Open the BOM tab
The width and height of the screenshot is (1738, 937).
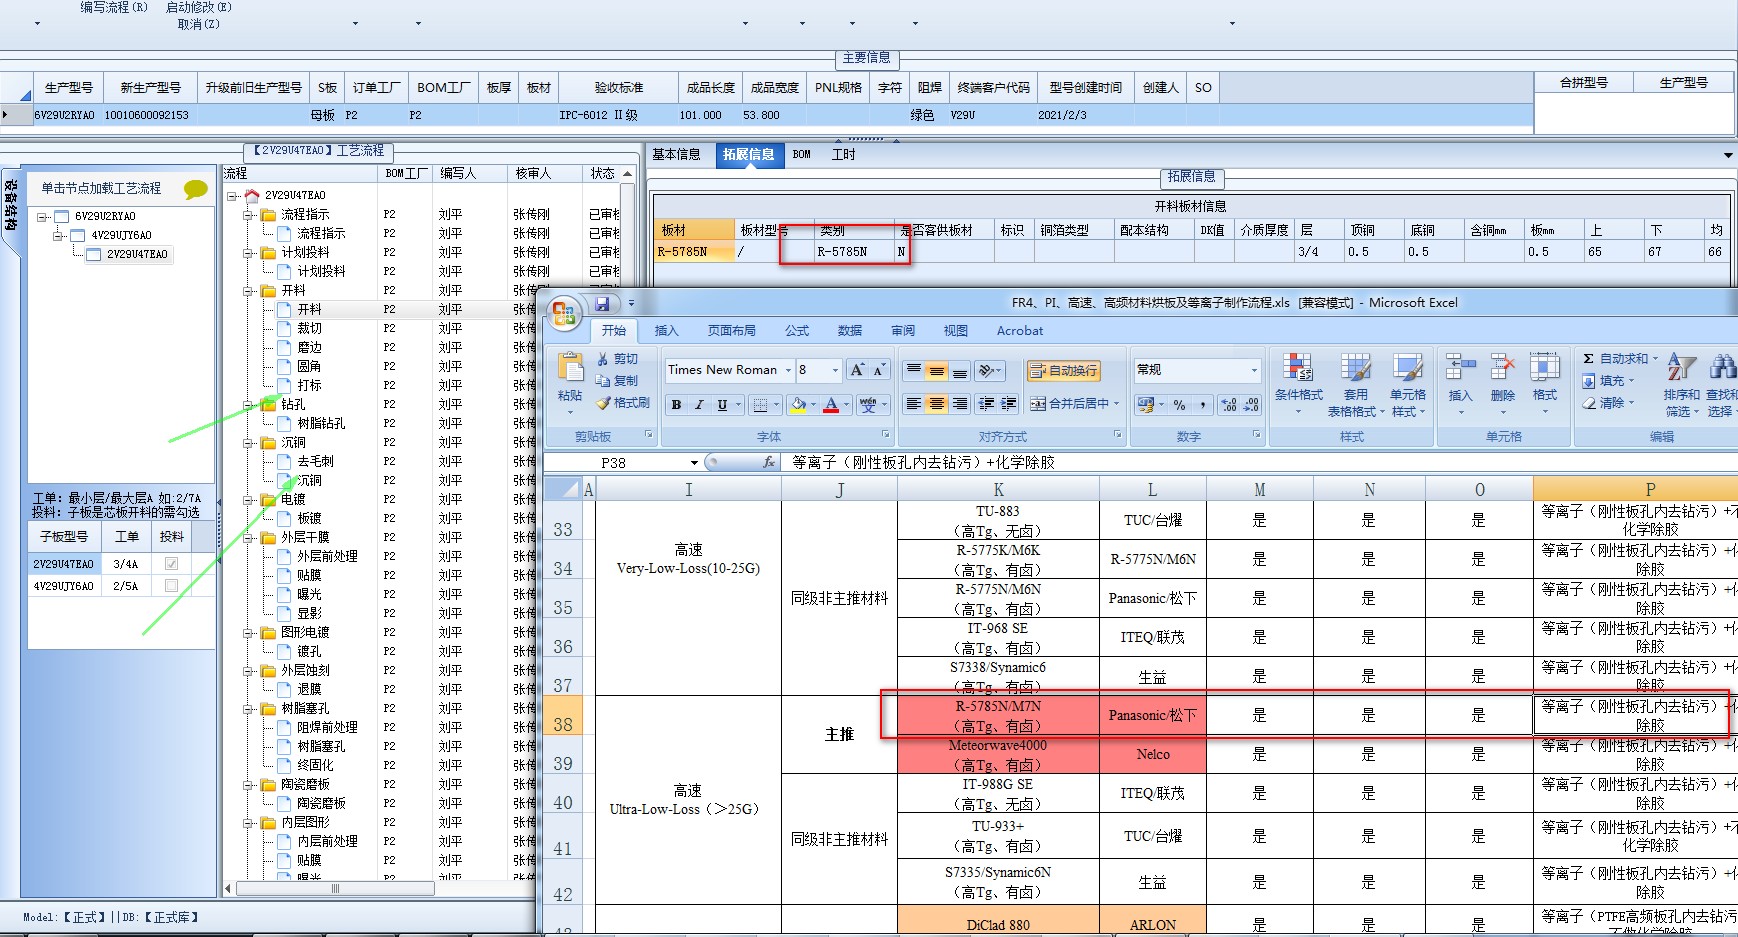pyautogui.click(x=801, y=155)
